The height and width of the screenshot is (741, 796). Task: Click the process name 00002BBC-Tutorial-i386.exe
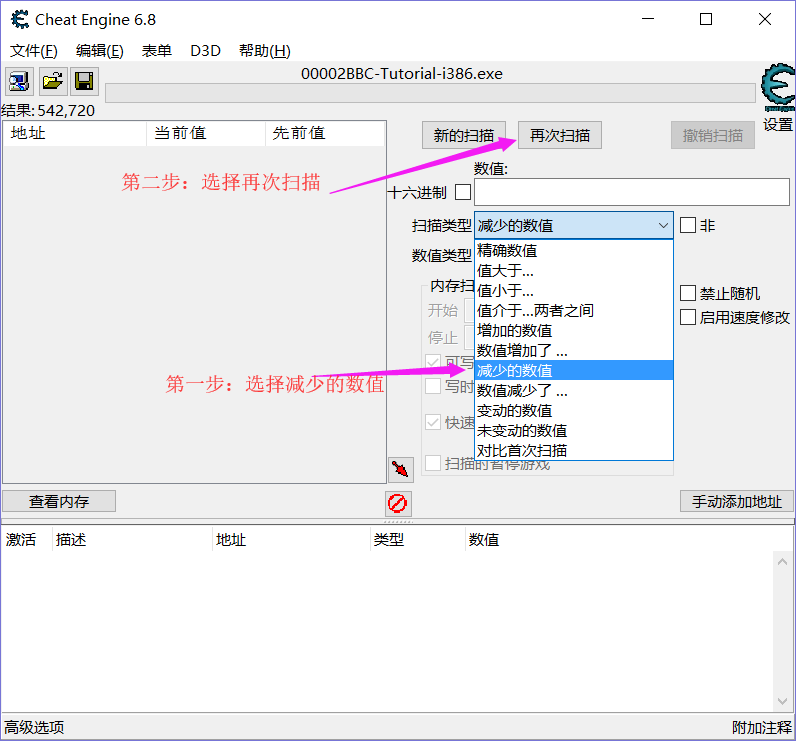(402, 74)
